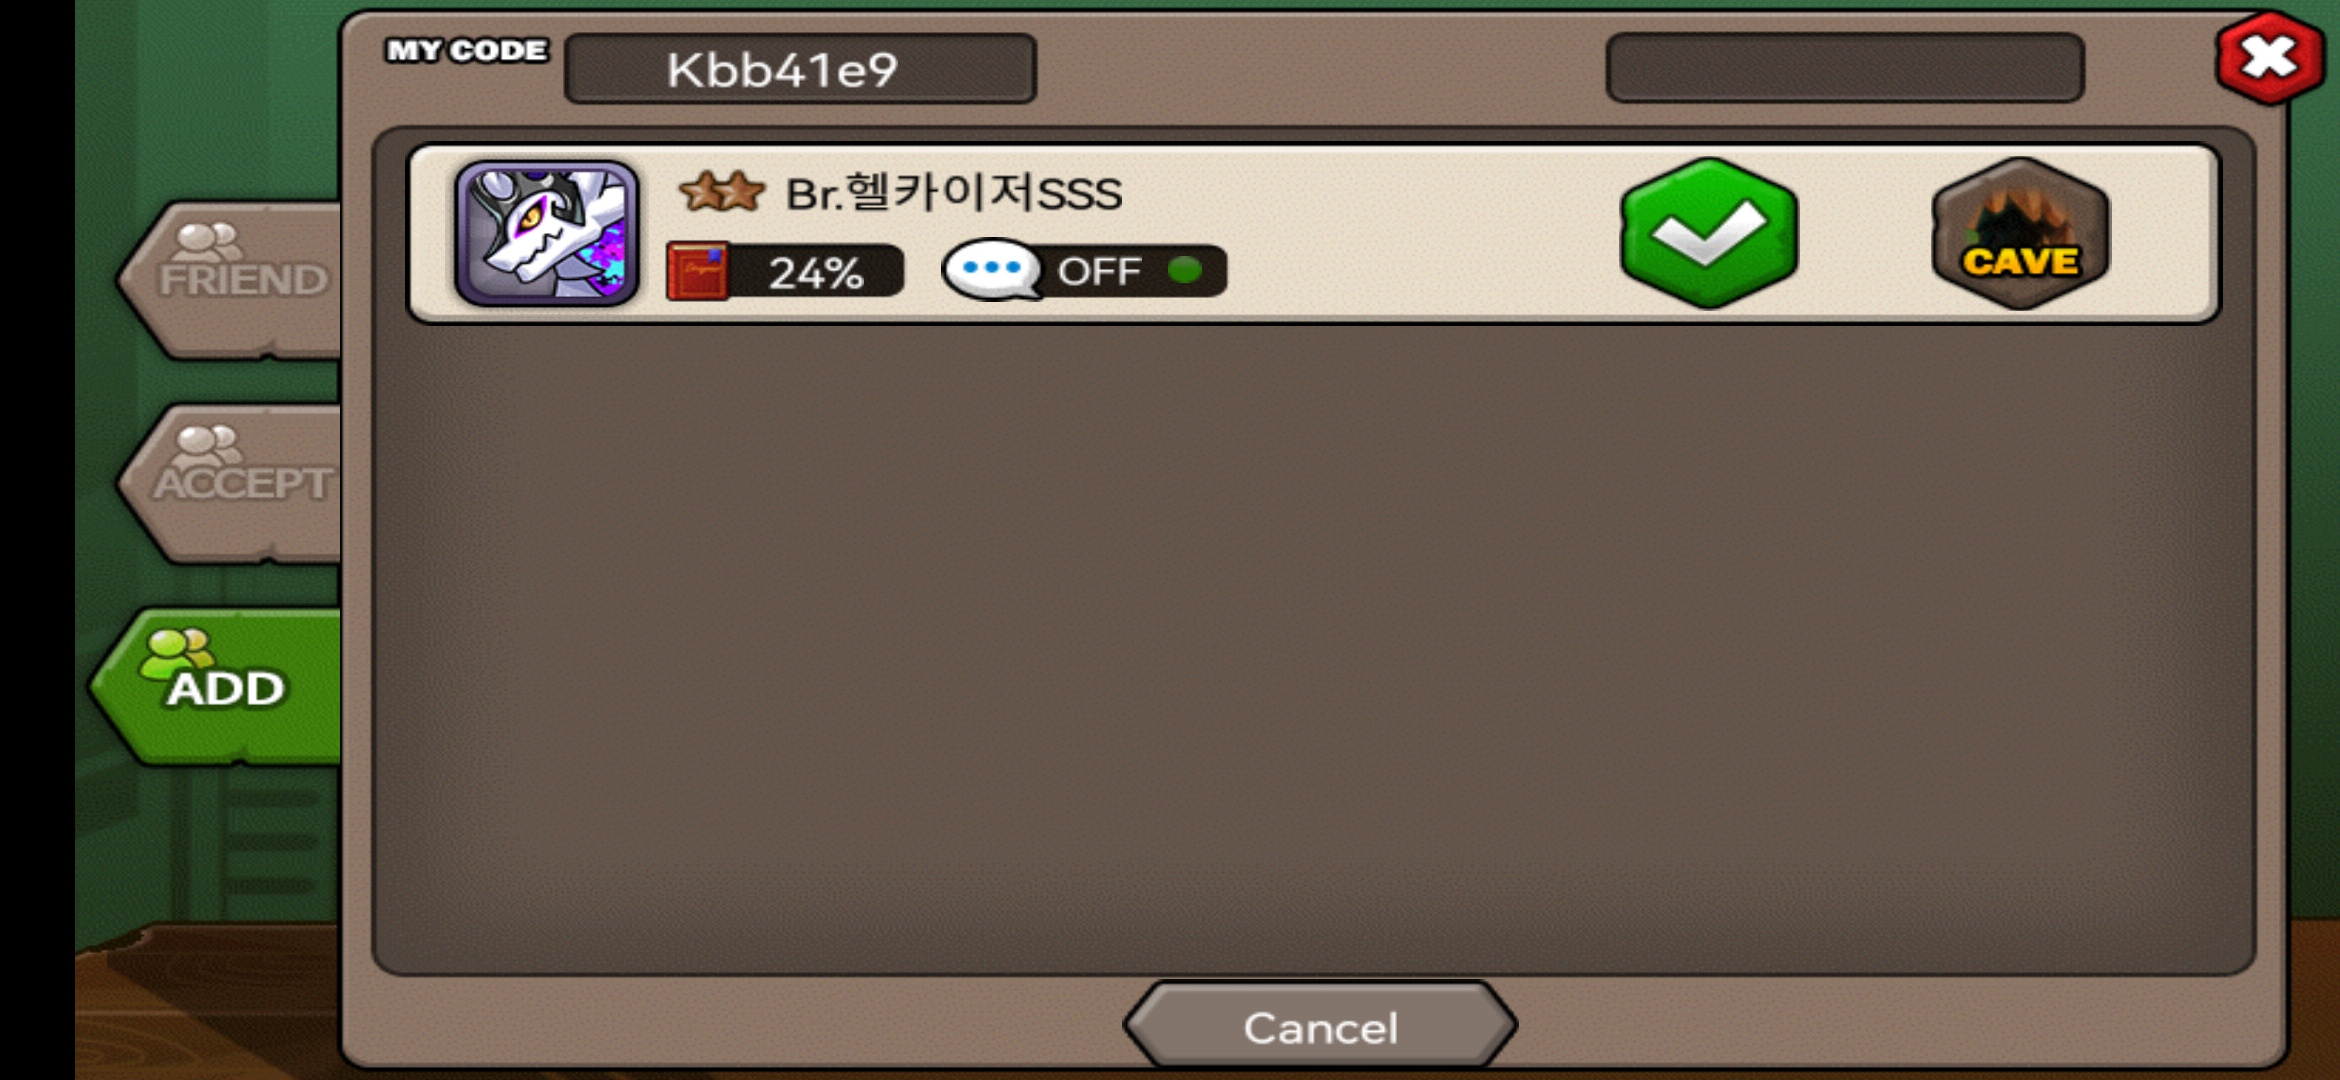Tap the green status dot beside OFF
This screenshot has height=1080, width=2340.
1185,270
